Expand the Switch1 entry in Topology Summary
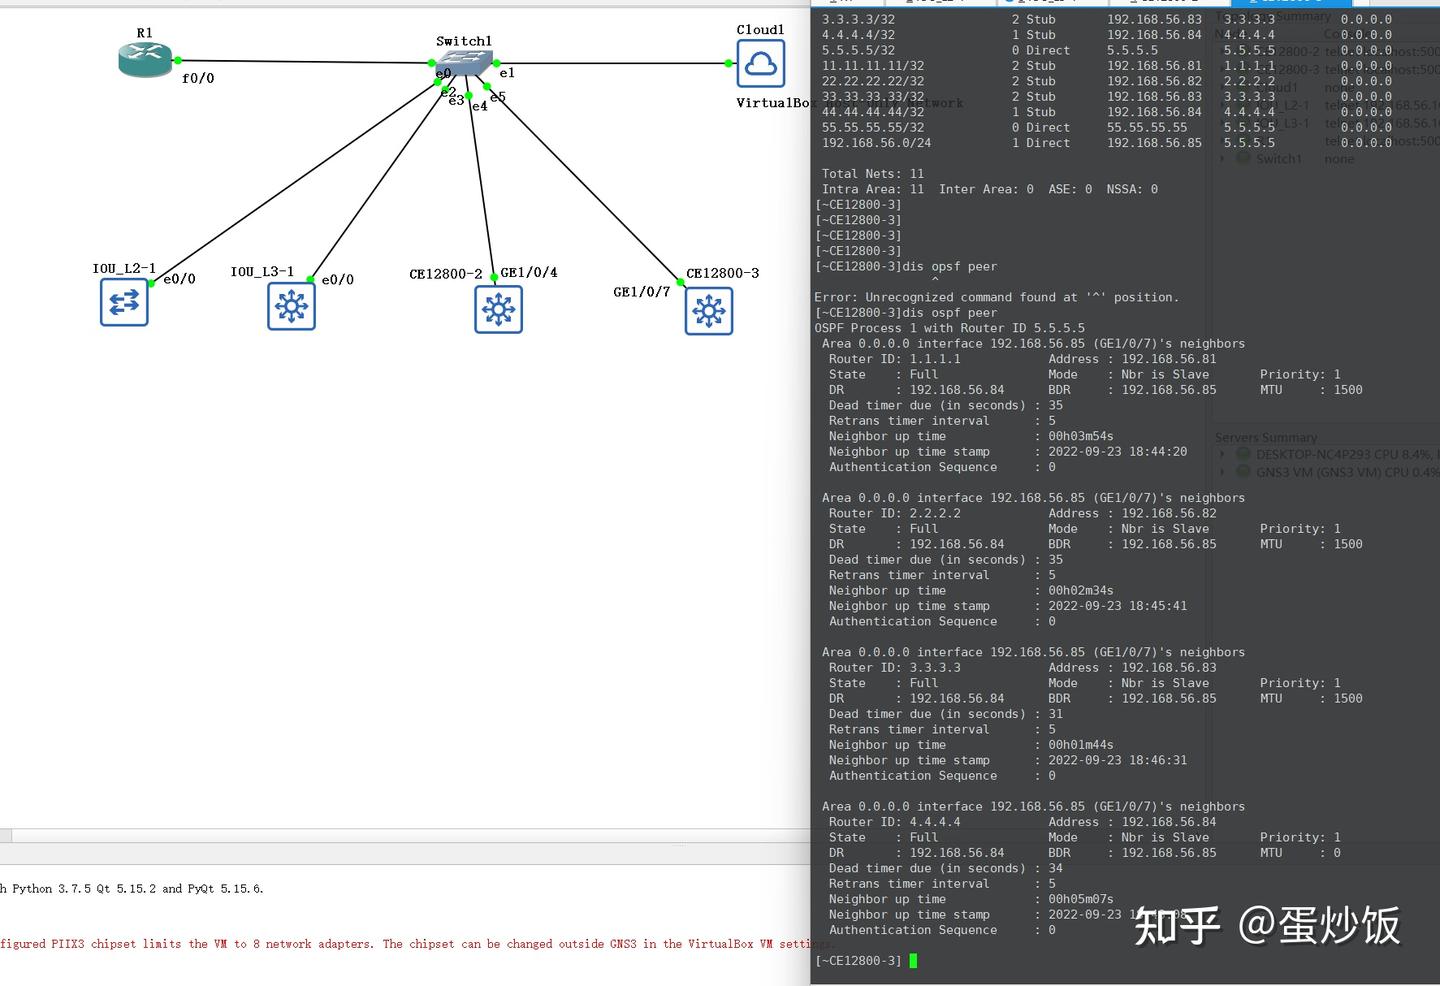This screenshot has width=1440, height=986. click(1221, 158)
